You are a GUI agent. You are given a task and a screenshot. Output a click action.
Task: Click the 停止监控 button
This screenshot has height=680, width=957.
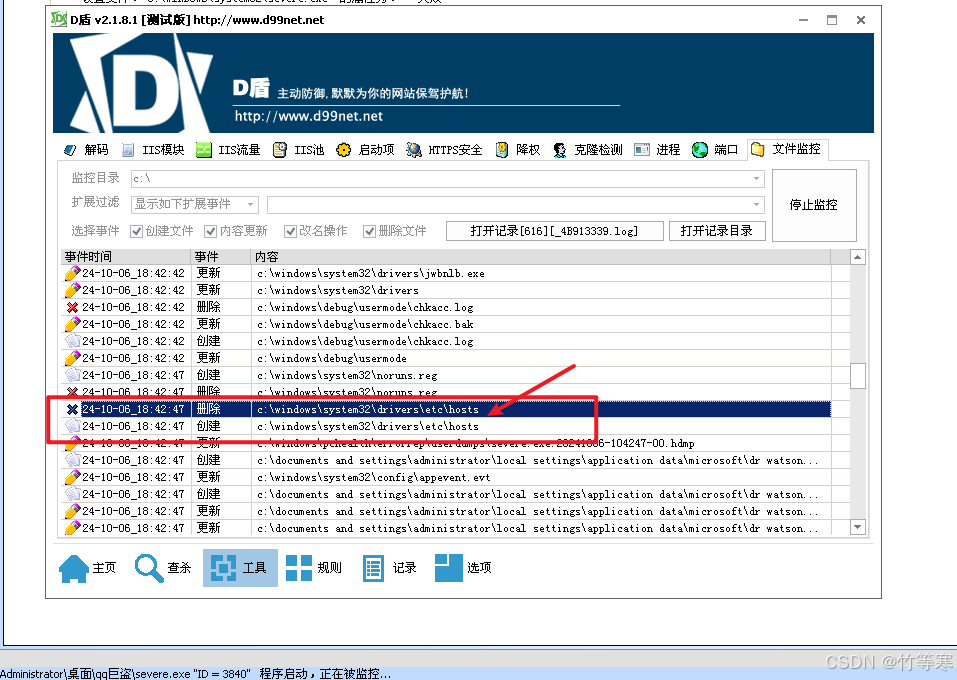click(813, 204)
